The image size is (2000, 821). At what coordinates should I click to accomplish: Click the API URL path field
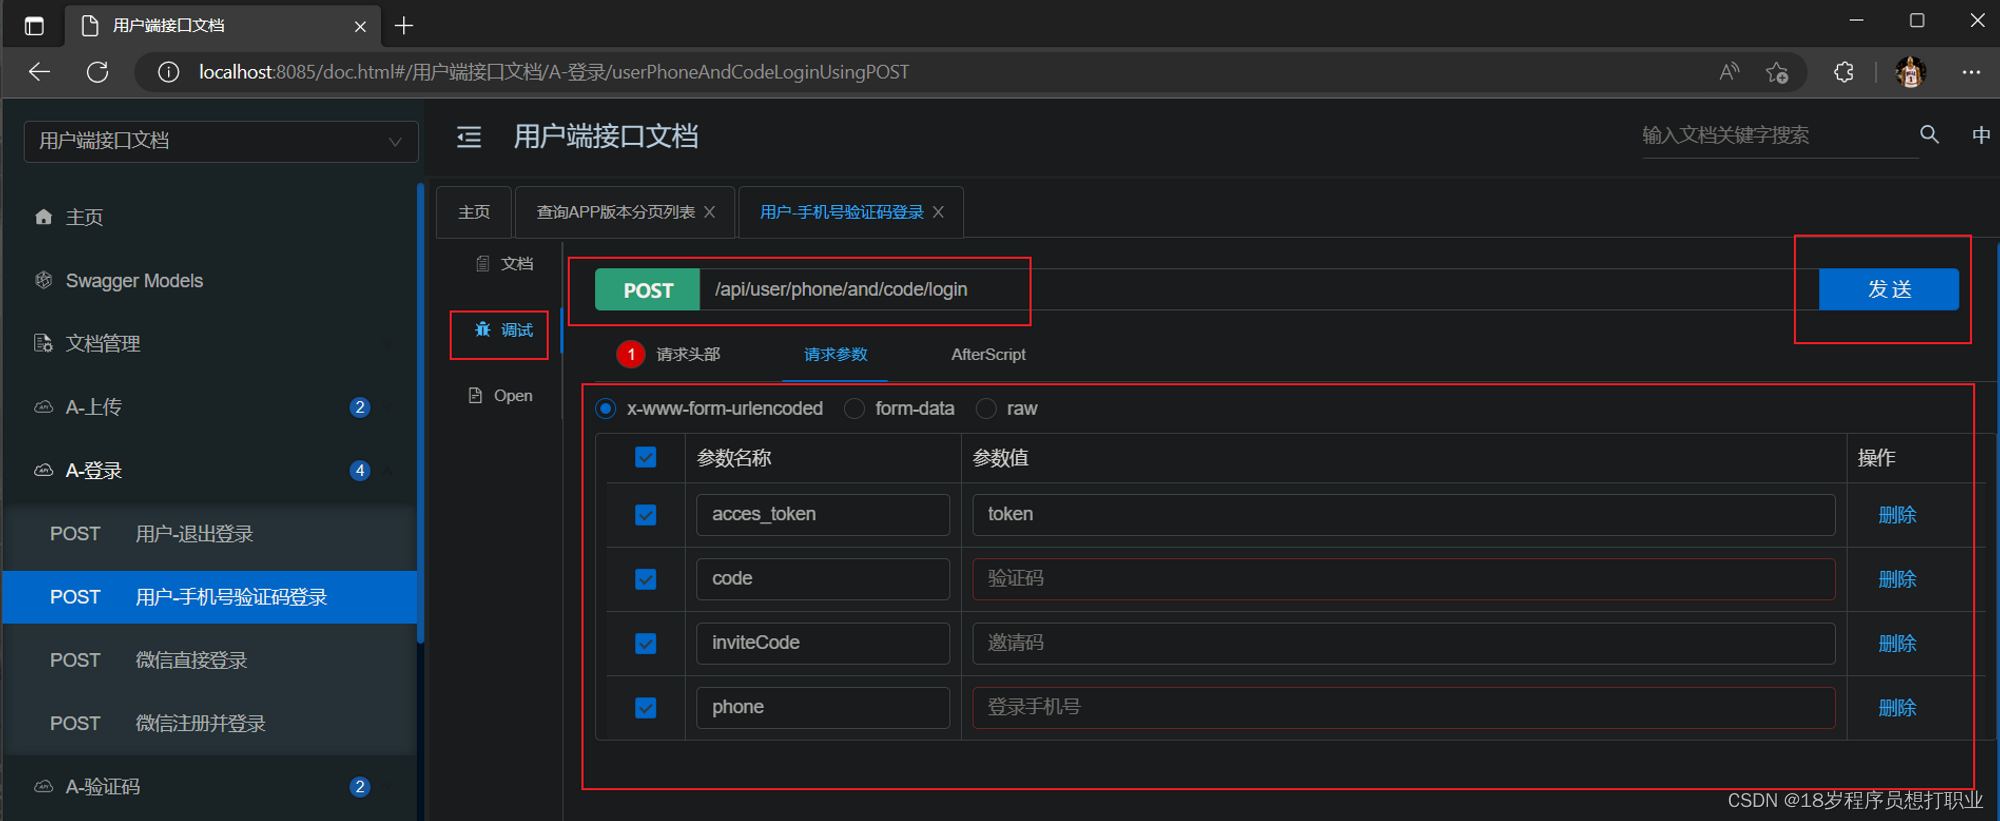(x=1258, y=289)
